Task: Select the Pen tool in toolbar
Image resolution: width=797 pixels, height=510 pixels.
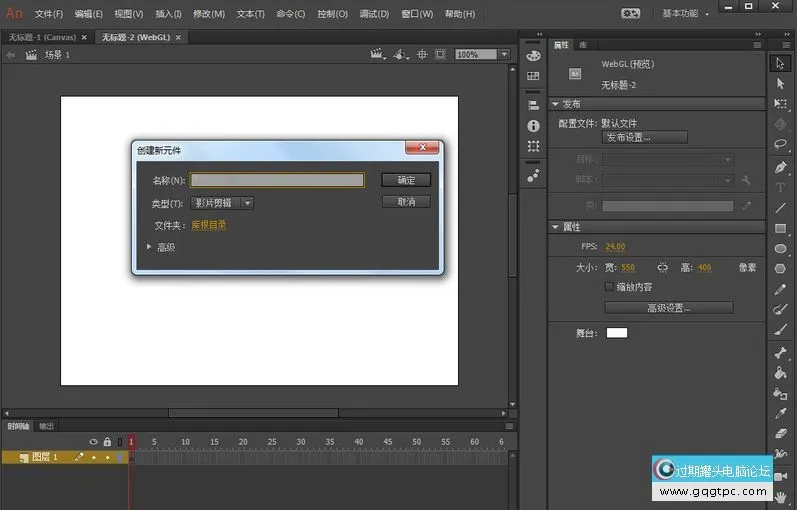Action: click(781, 166)
